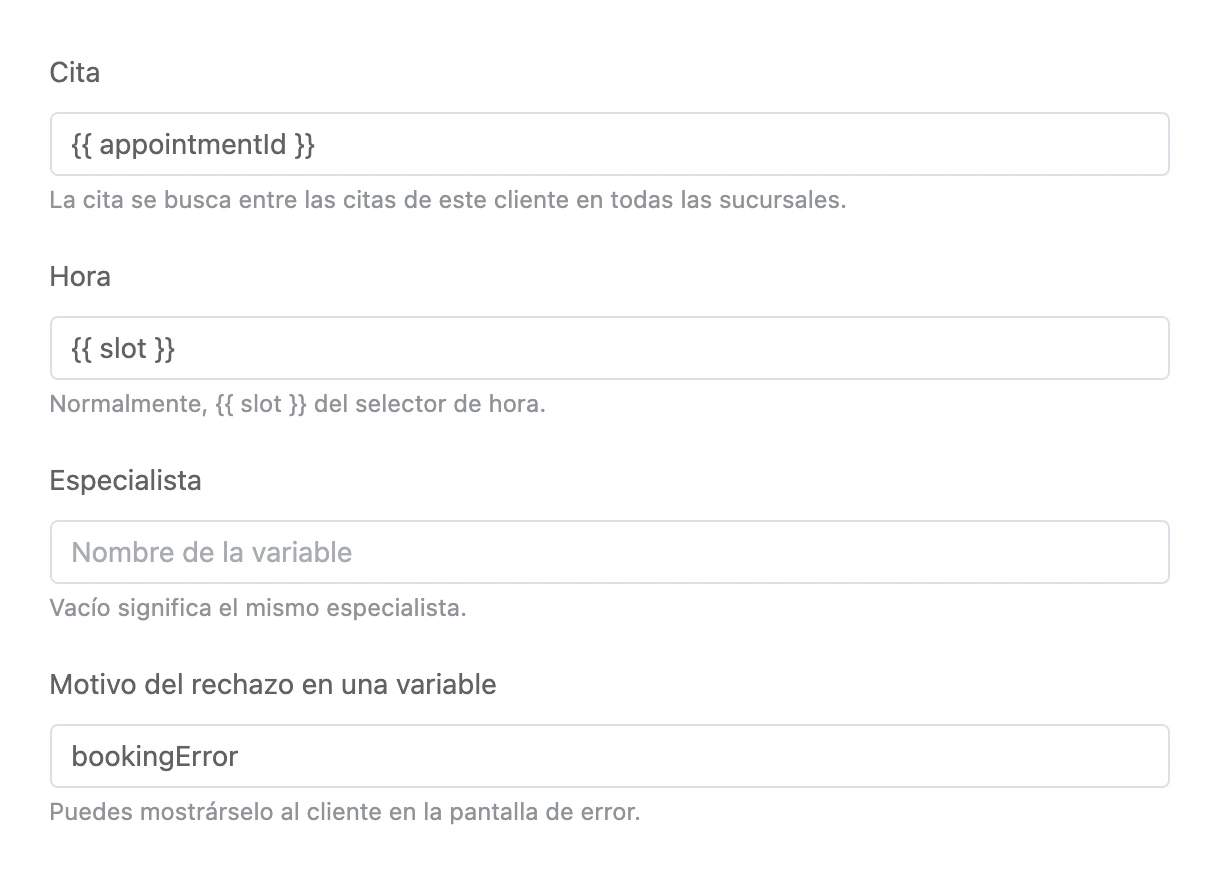Click the "Vacío significa el mismo especialista" hint
The image size is (1216, 878).
(x=258, y=608)
